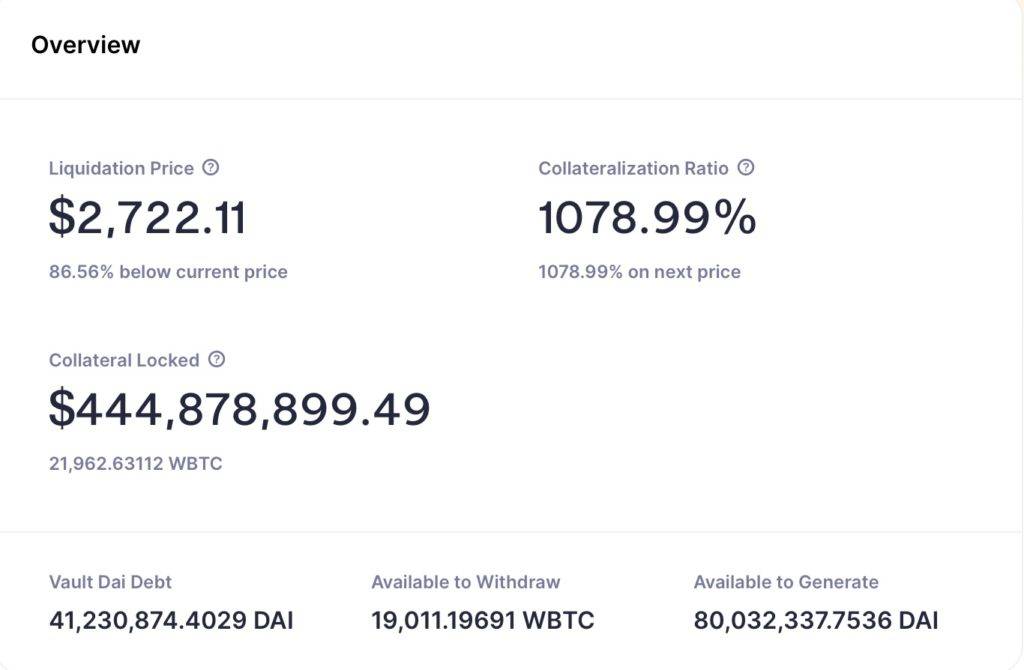1024x670 pixels.
Task: Click the 21,962.63112 WBTC text
Action: 136,463
